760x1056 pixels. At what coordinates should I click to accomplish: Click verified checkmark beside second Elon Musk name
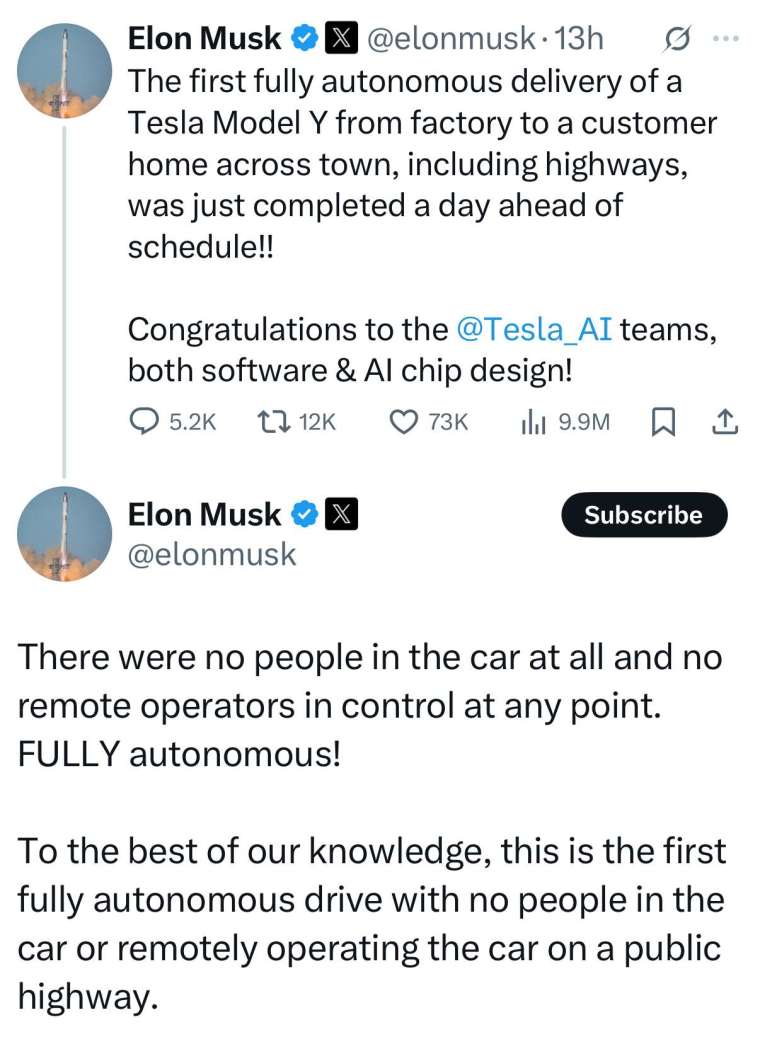(x=305, y=515)
